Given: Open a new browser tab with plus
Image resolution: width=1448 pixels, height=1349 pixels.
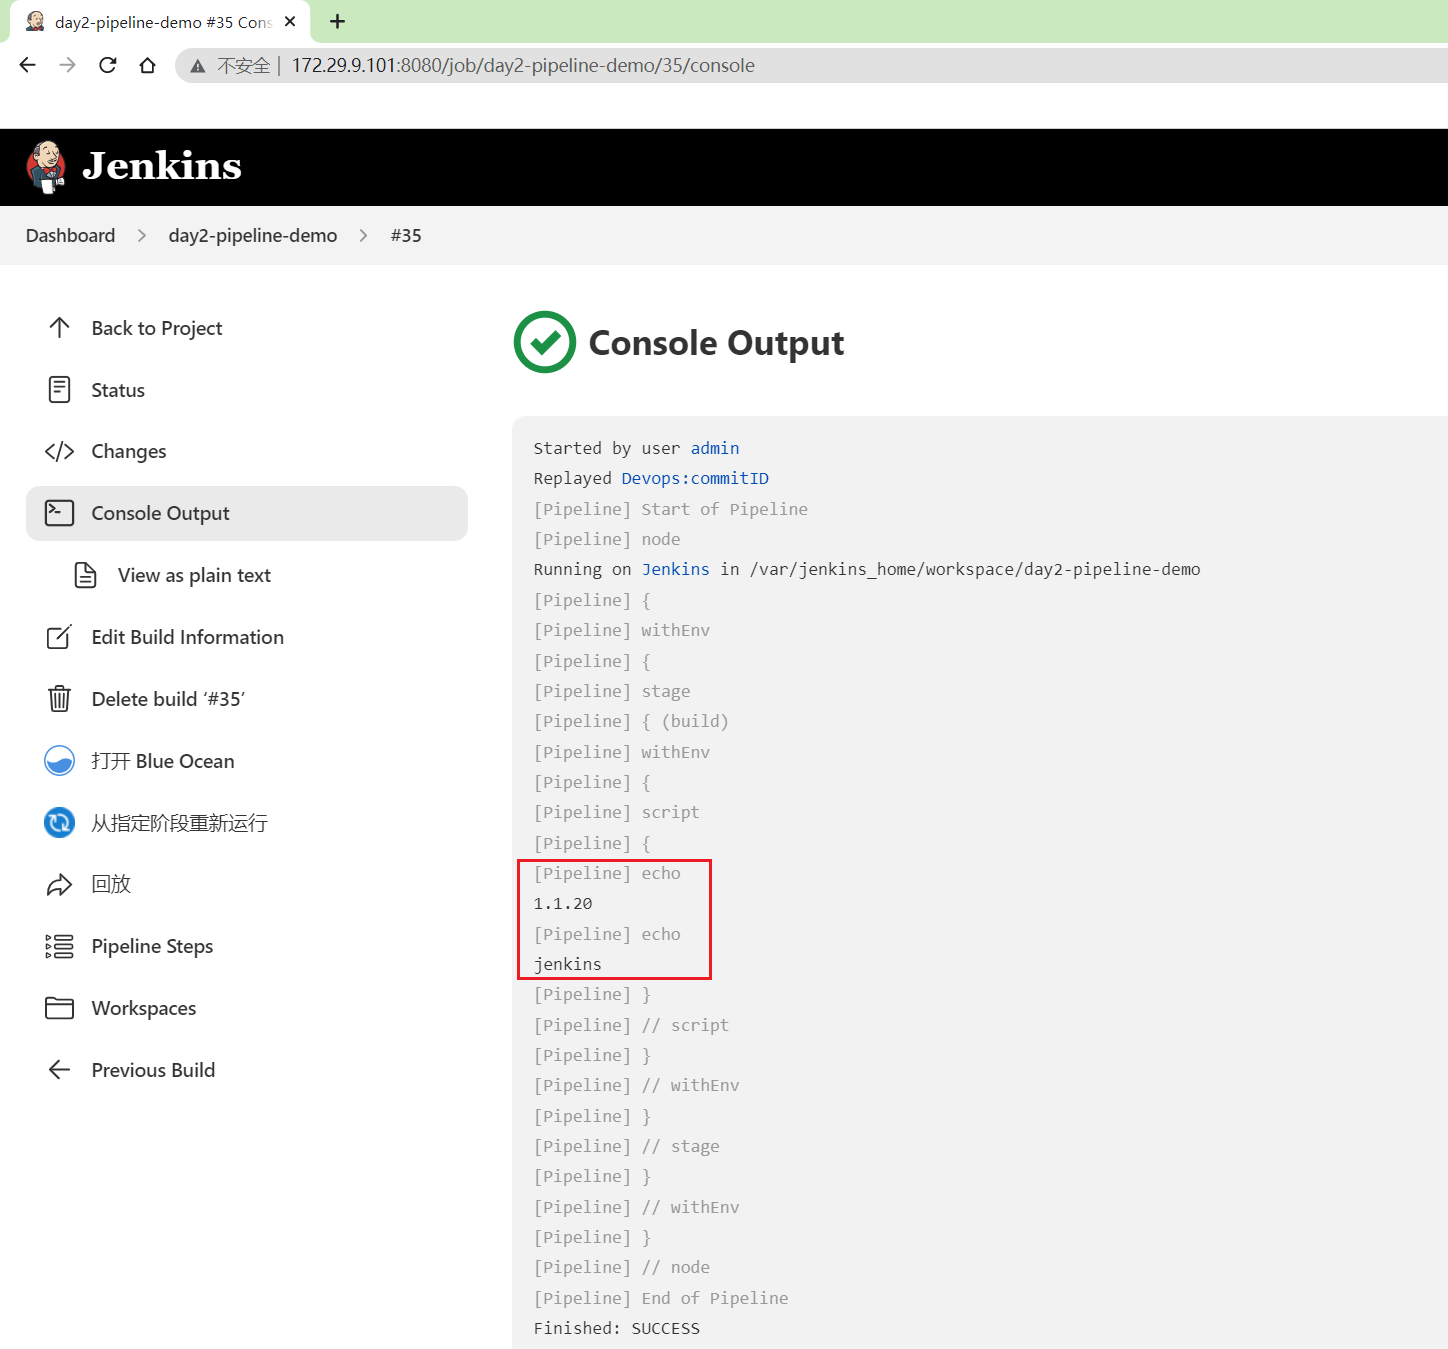Looking at the screenshot, I should (337, 21).
